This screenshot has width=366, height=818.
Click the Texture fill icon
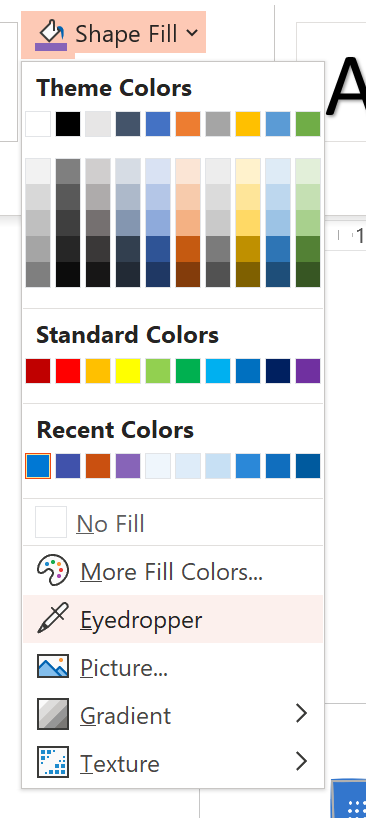pyautogui.click(x=53, y=762)
